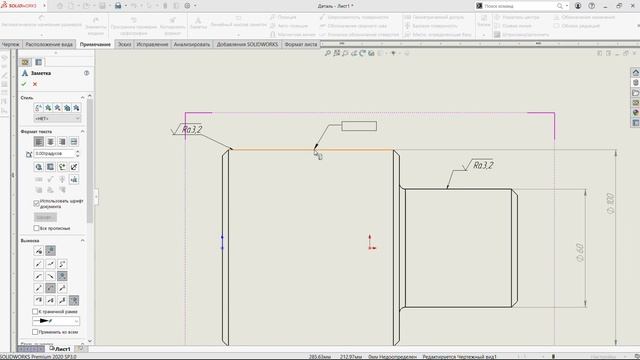Click the Лист1 sheet tab
640x360 pixels.
[x=60, y=349]
